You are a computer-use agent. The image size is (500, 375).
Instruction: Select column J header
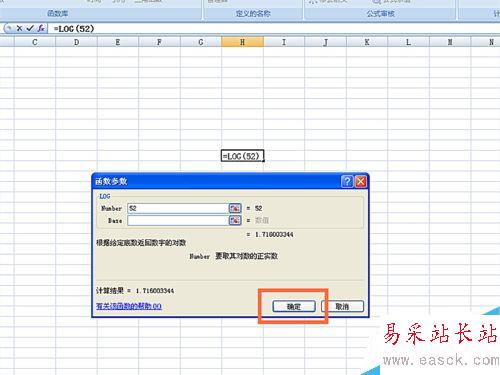click(325, 42)
